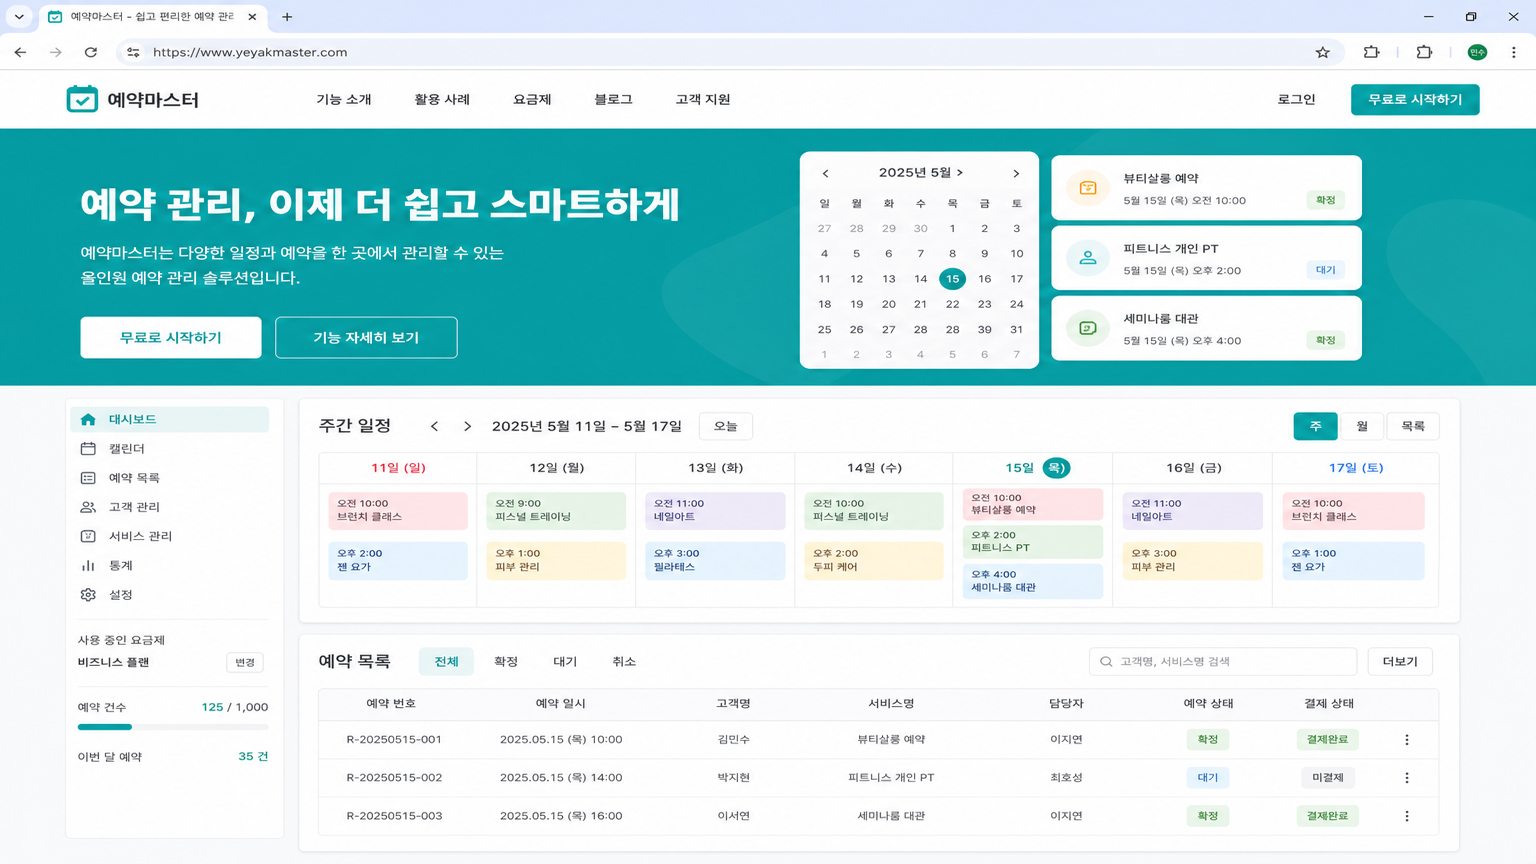Select day 15 in mini calendar
The image size is (1536, 864).
click(952, 279)
